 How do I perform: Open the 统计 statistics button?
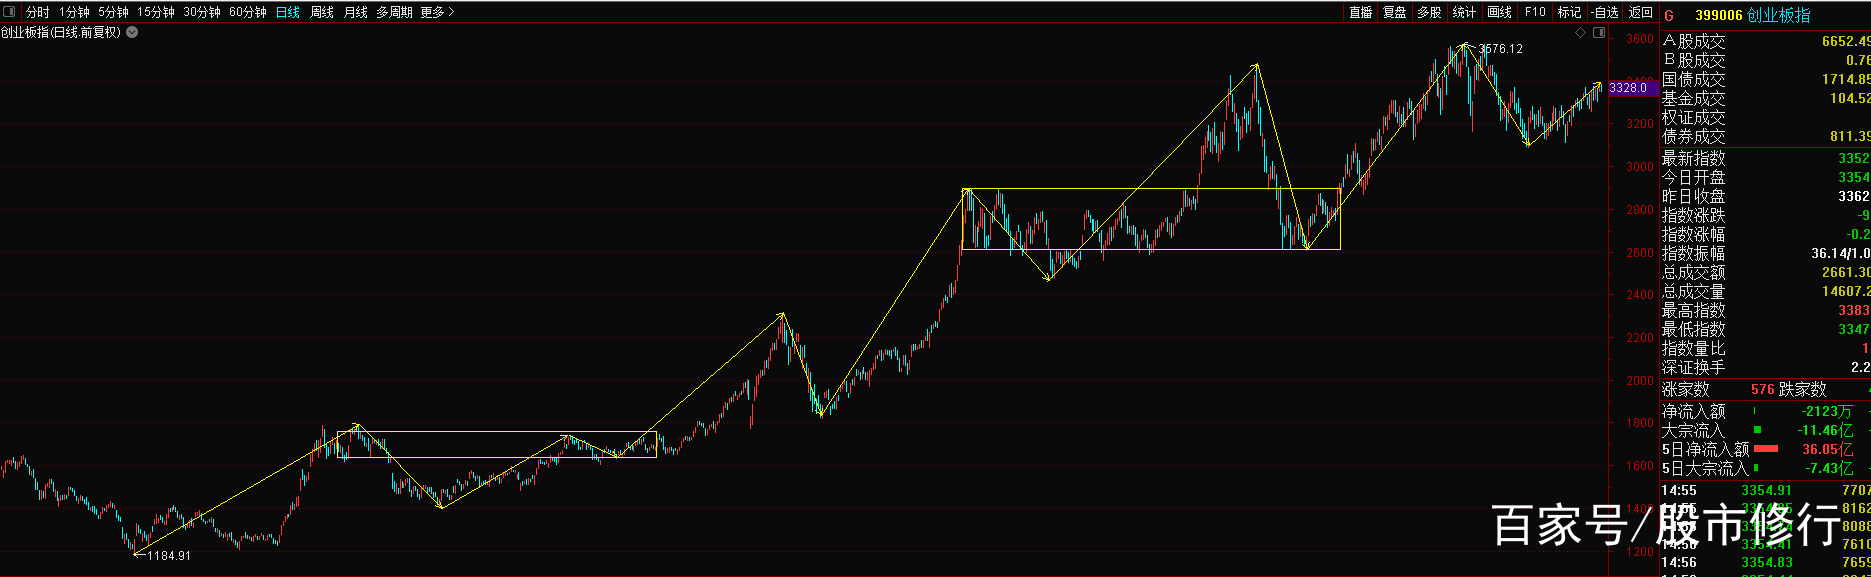[x=1464, y=12]
